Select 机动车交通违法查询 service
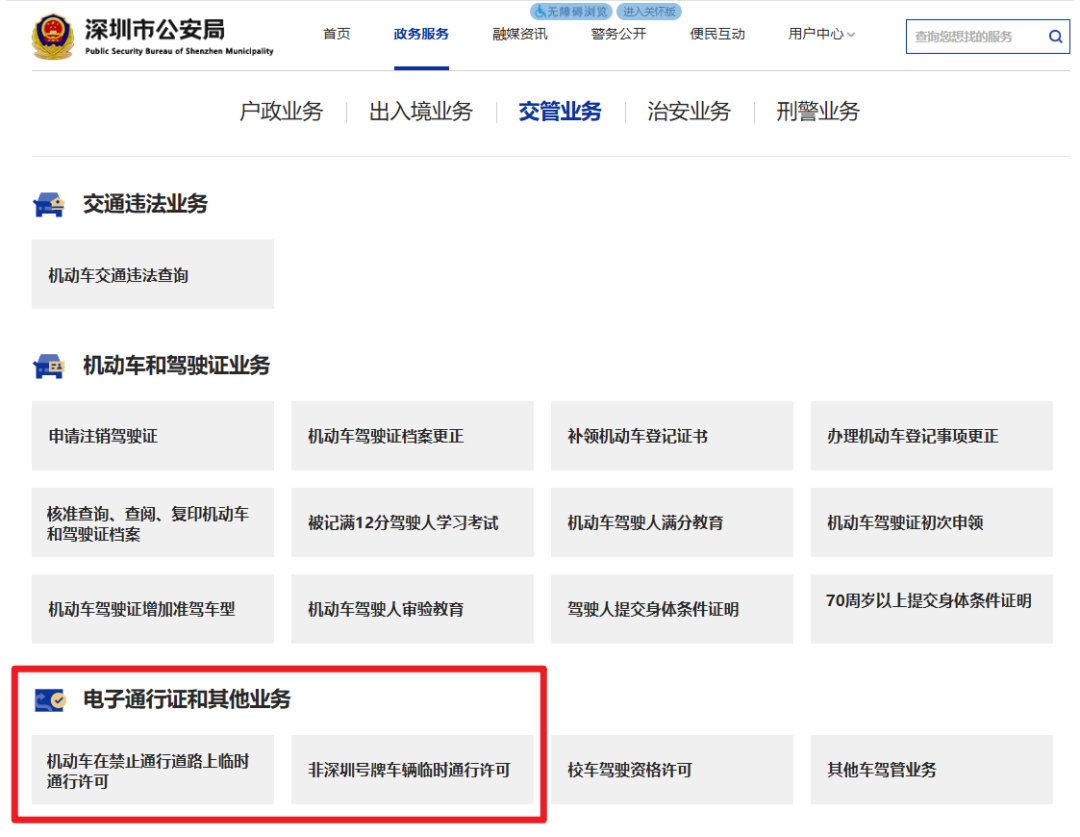 click(152, 273)
